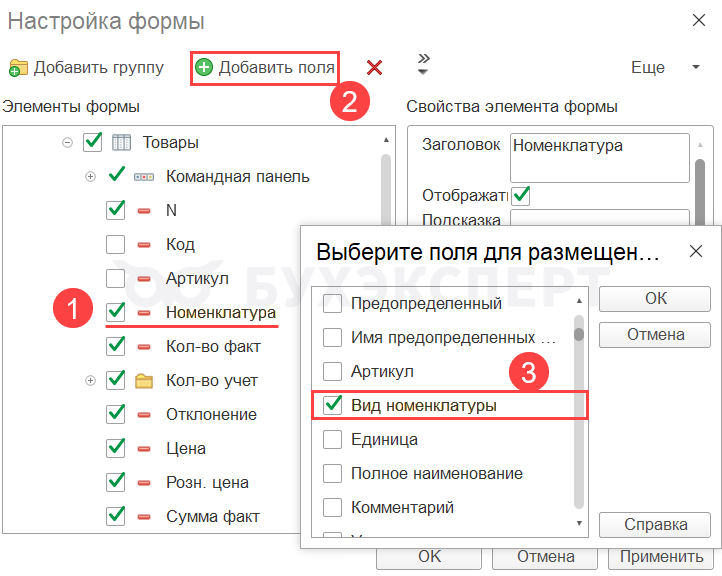
Task: Click the Справка help button
Action: click(x=655, y=524)
